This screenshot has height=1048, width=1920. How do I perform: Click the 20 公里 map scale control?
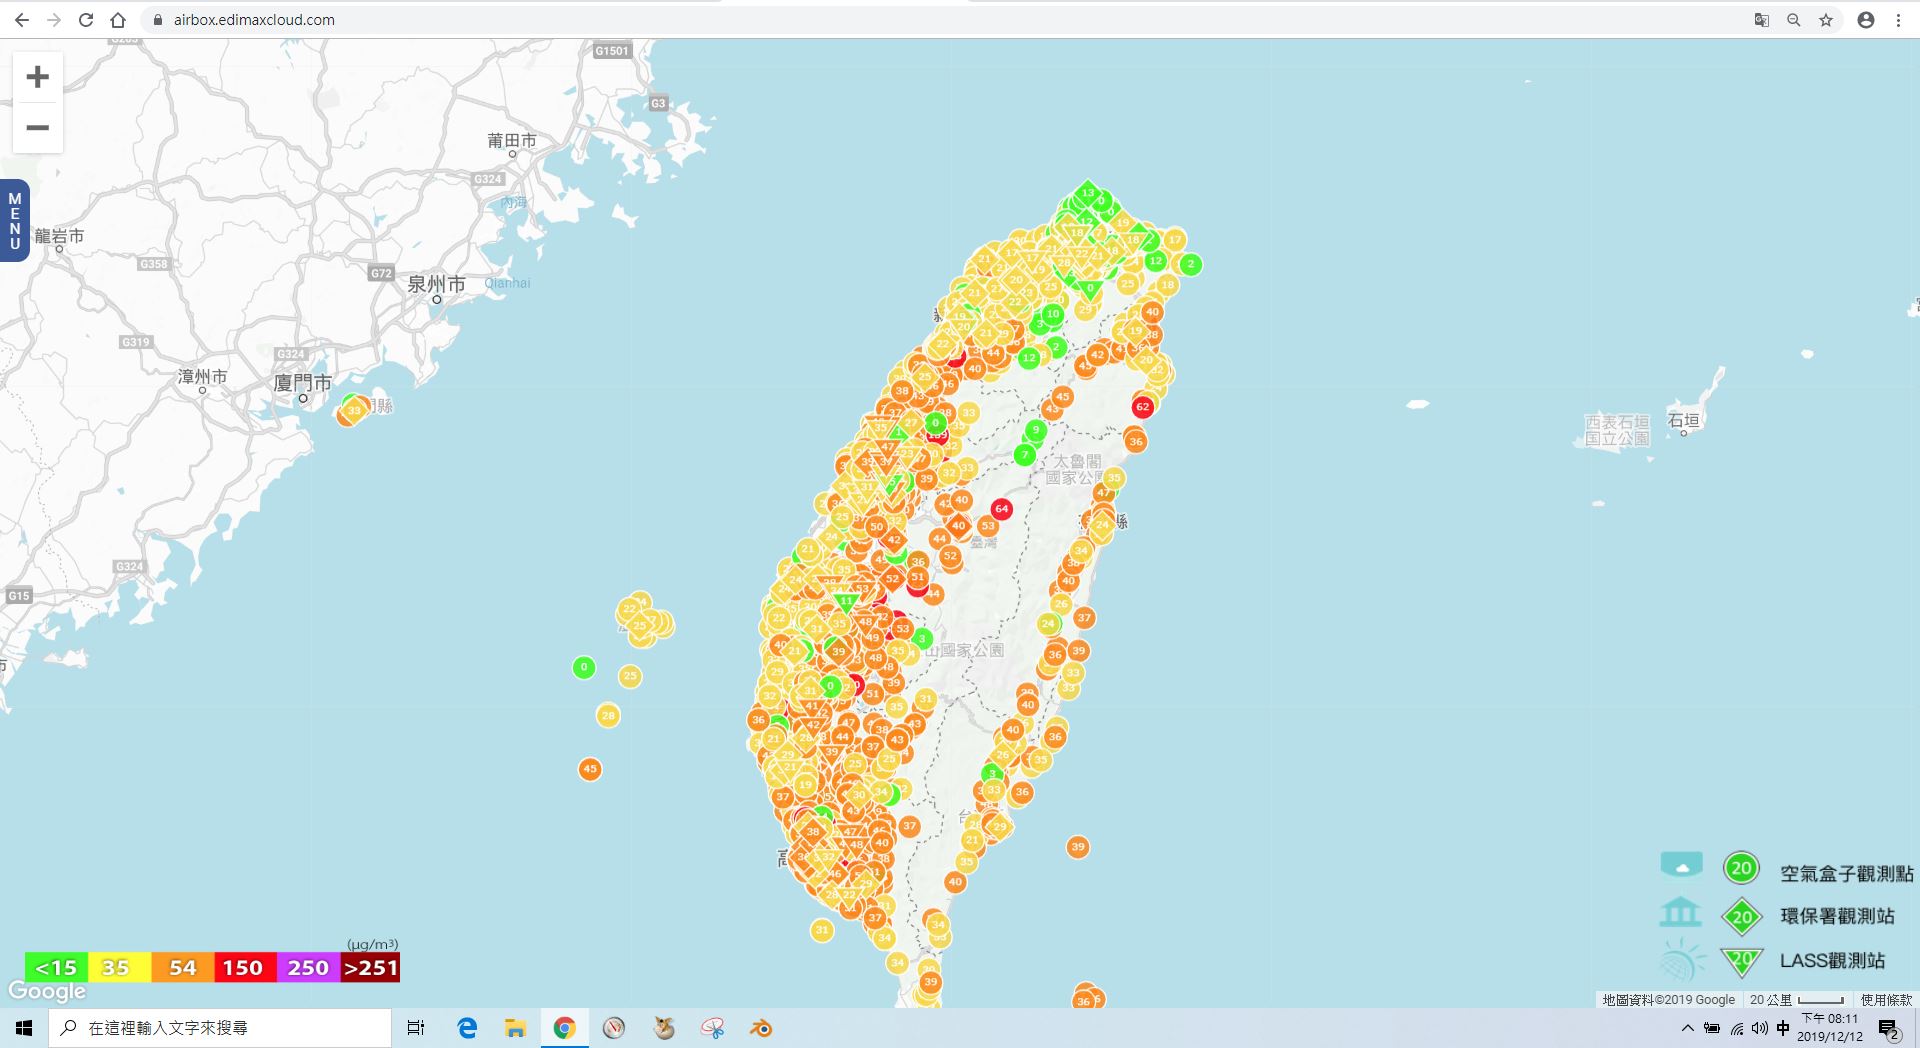coord(1797,999)
